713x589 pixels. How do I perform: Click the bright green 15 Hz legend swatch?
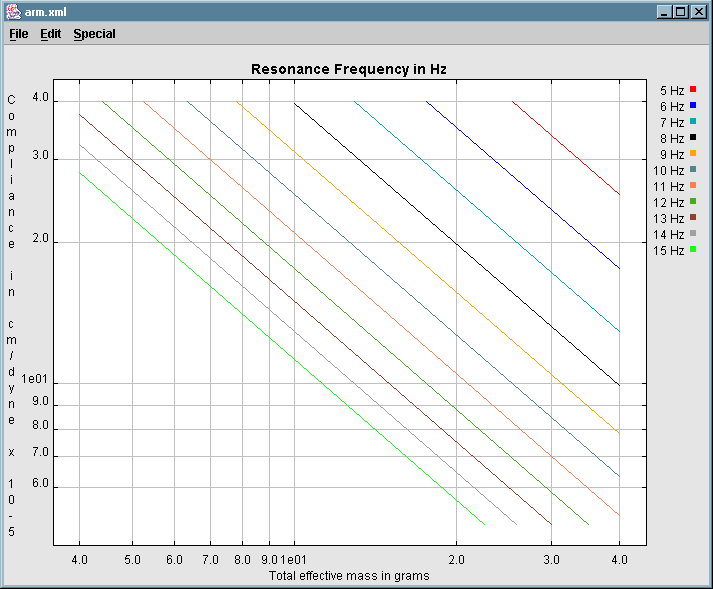693,249
